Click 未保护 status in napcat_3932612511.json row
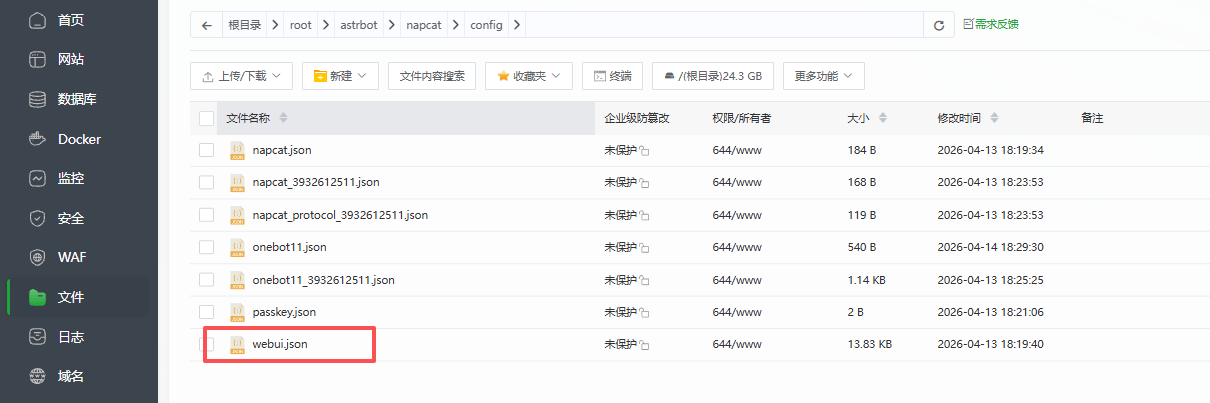The height and width of the screenshot is (403, 1210). pos(620,182)
